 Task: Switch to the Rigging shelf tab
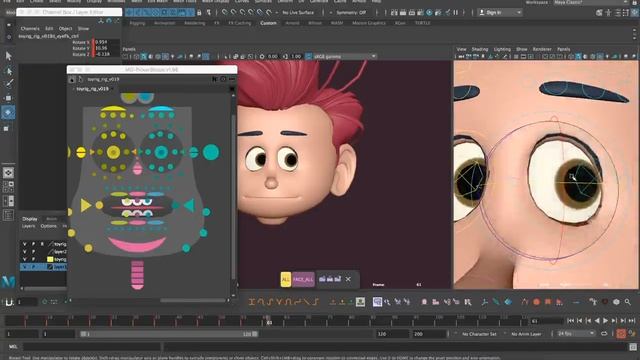tap(137, 23)
